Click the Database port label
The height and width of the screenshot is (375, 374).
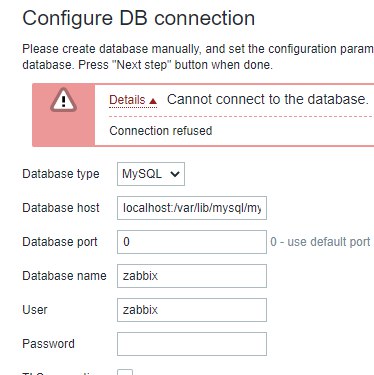click(60, 242)
